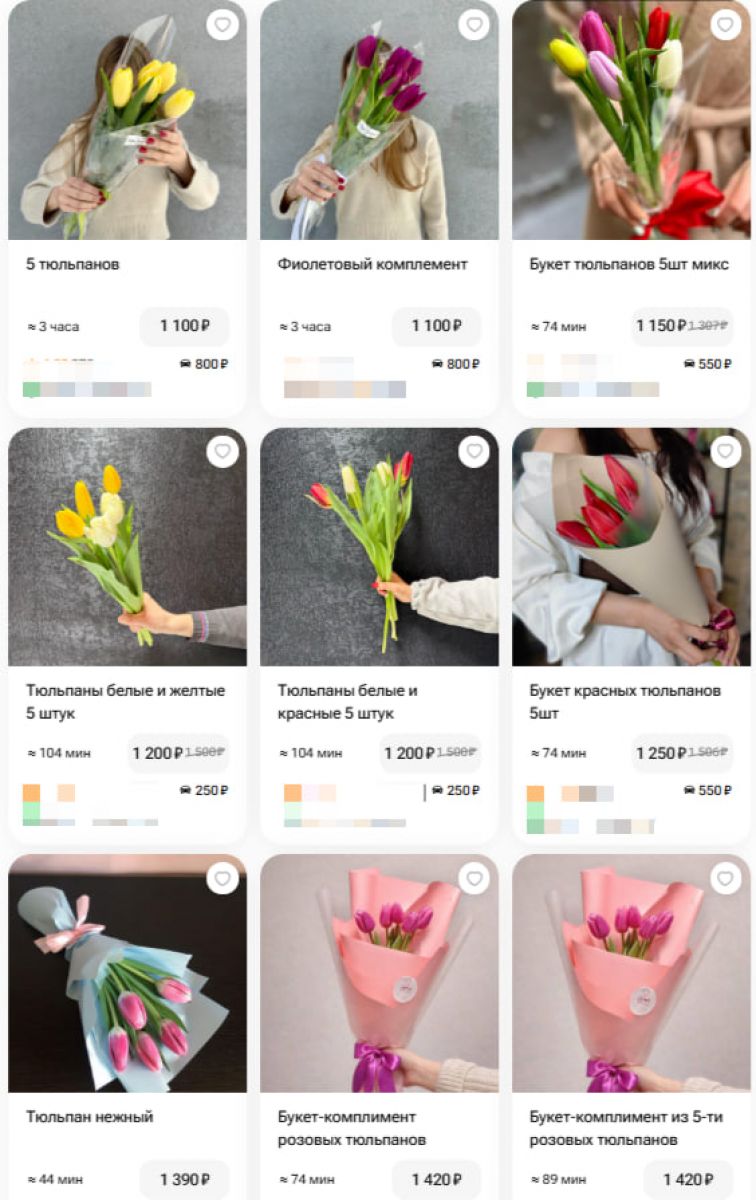The image size is (756, 1200).
Task: Open the blue-wrapped pink tulips image
Action: click(x=127, y=973)
